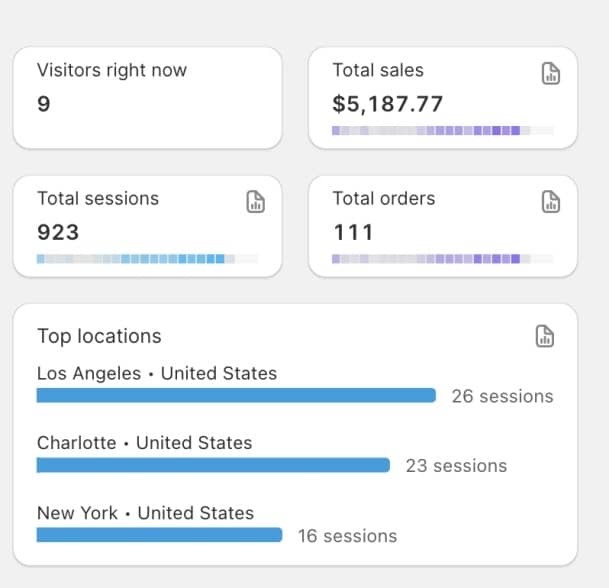The width and height of the screenshot is (609, 588).
Task: Open the Total sessions report icon
Action: (256, 201)
